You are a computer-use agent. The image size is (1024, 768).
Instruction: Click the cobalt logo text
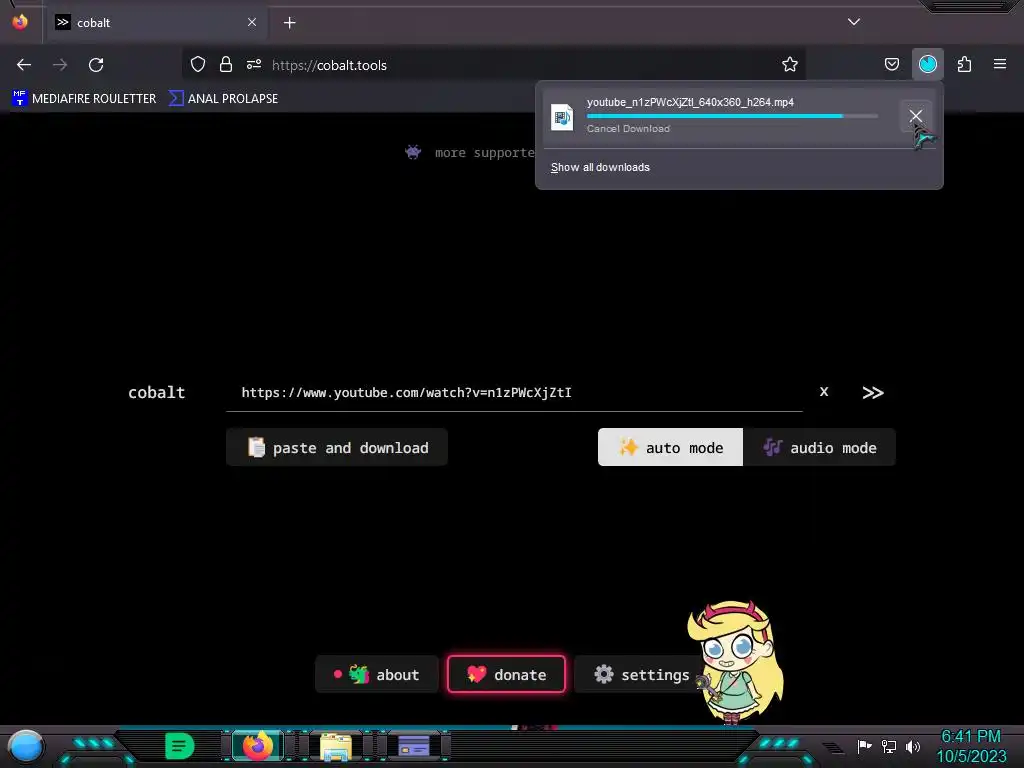click(157, 392)
